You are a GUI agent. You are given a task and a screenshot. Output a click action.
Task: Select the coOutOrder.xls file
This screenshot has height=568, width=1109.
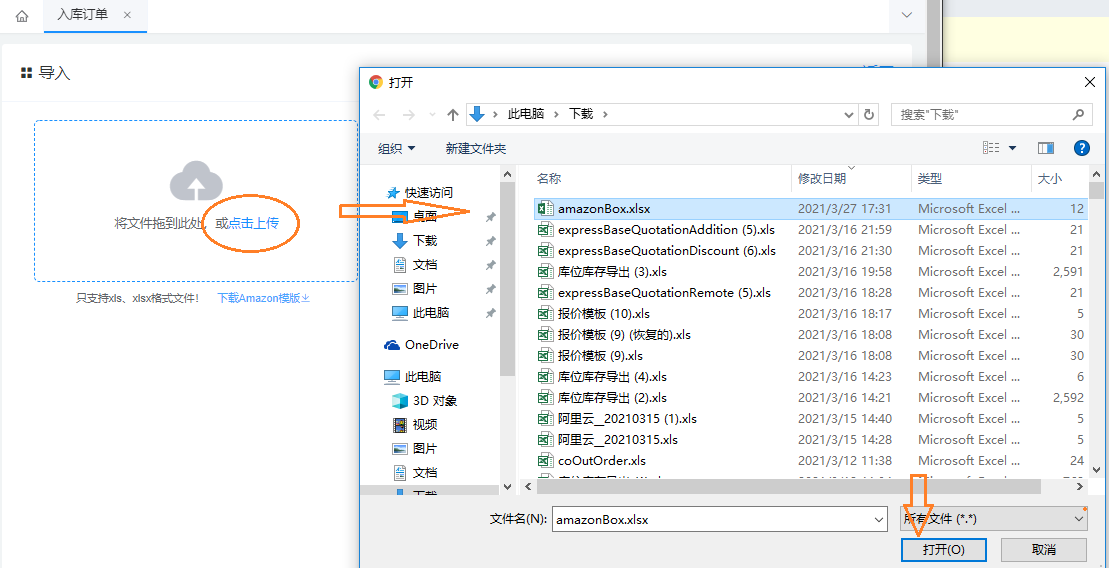tap(601, 461)
